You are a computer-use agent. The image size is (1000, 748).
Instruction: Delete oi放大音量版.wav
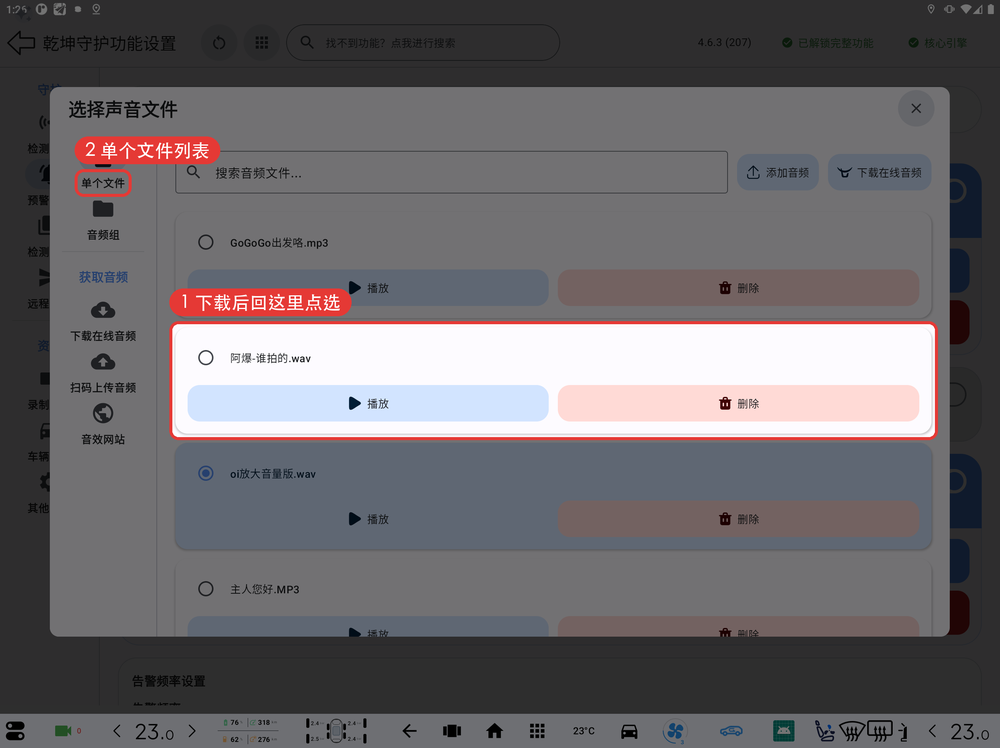coord(739,519)
